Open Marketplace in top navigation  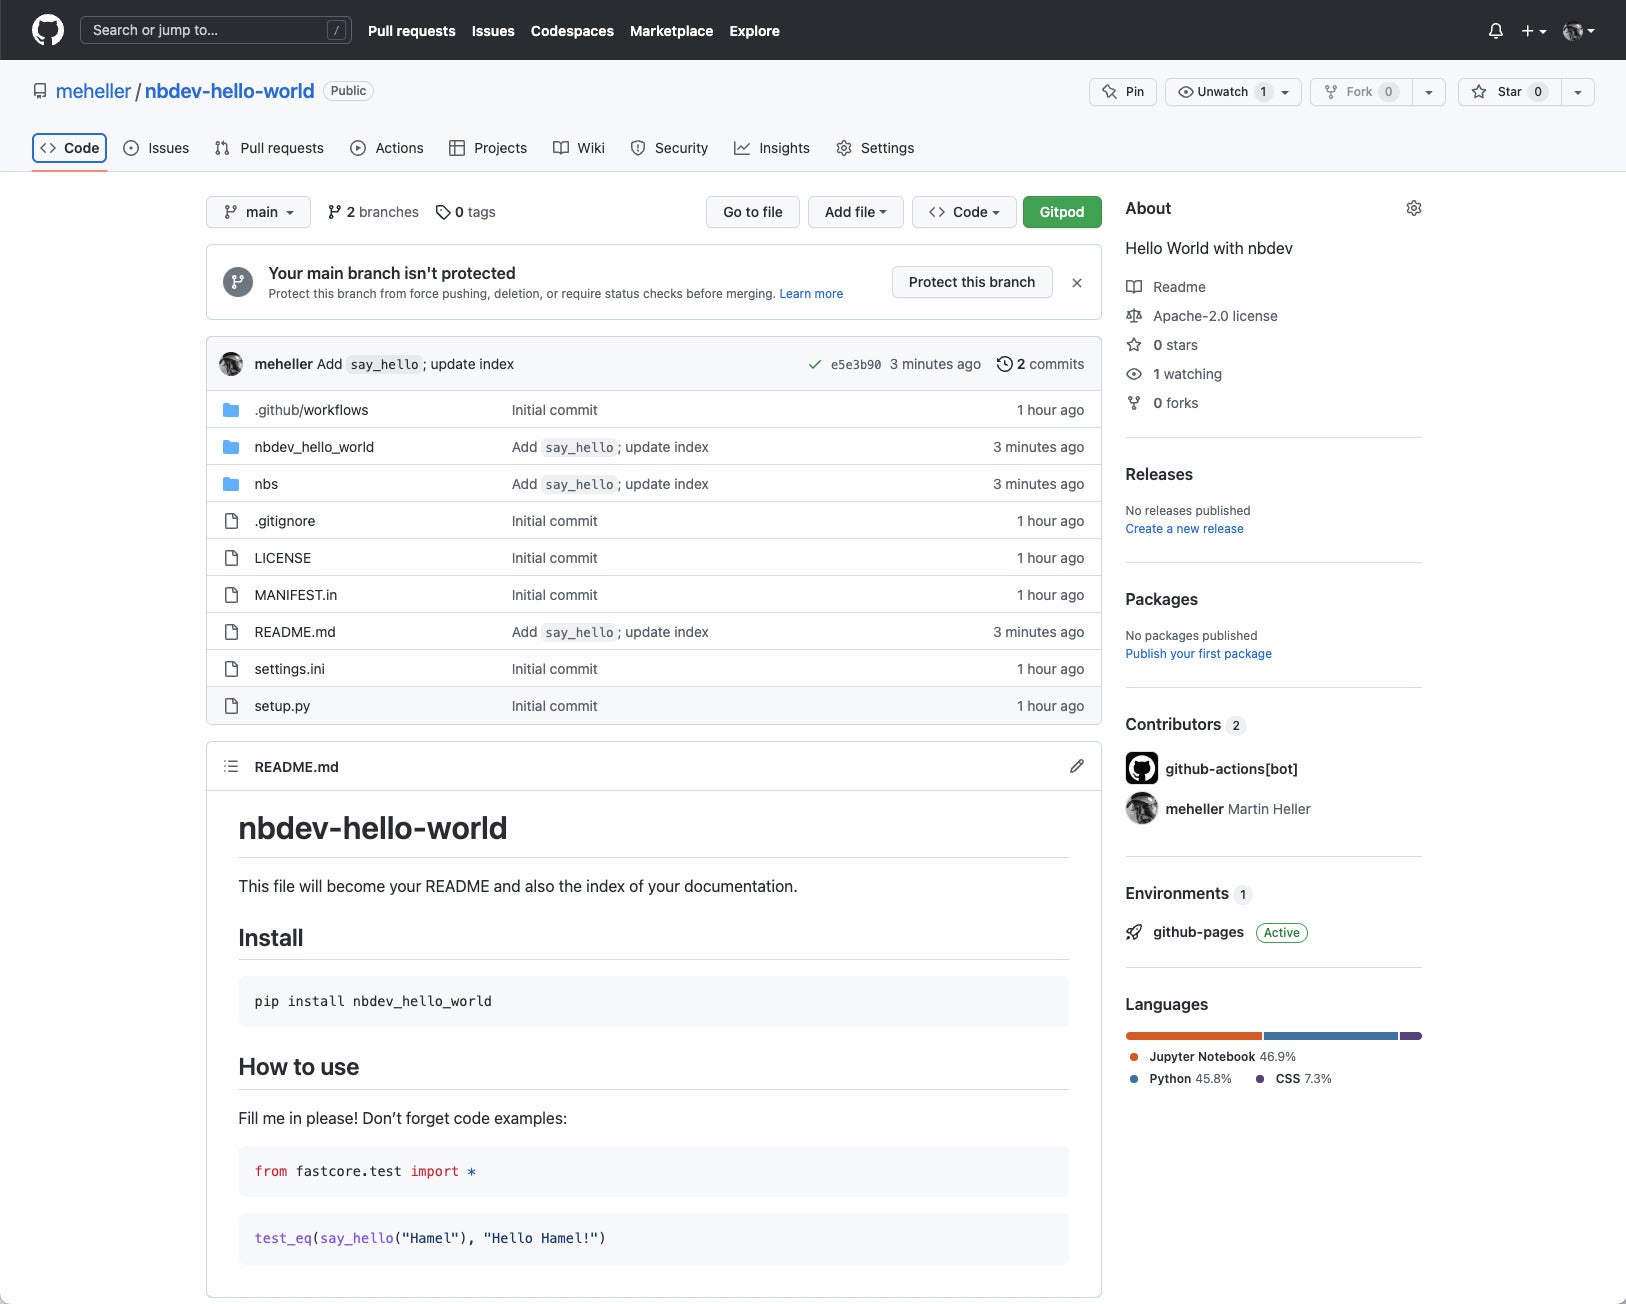pos(671,31)
